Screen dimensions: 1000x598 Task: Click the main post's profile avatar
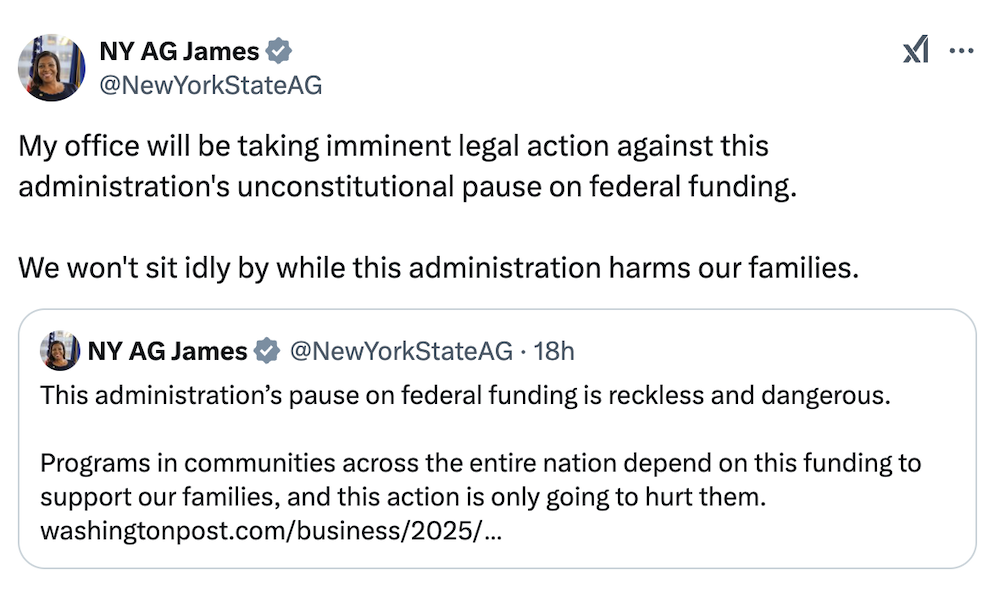click(51, 67)
